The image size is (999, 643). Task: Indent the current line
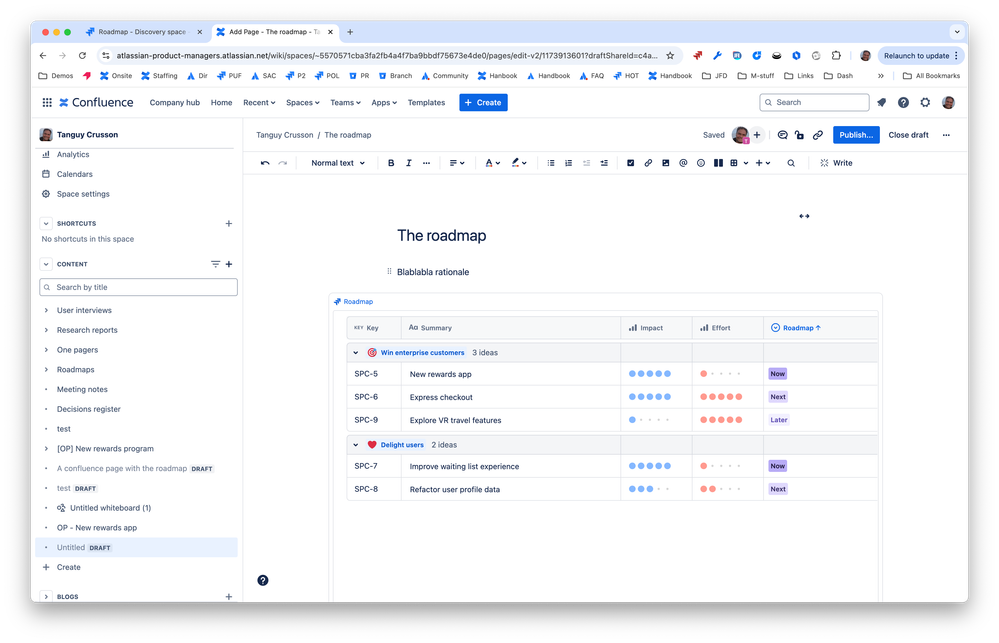pyautogui.click(x=604, y=163)
